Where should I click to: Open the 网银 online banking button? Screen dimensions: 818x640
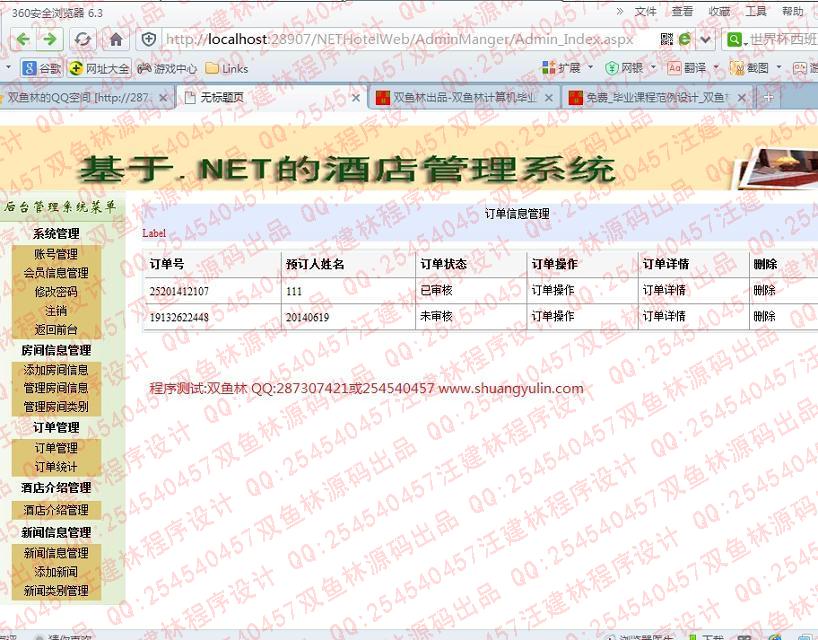tap(624, 68)
